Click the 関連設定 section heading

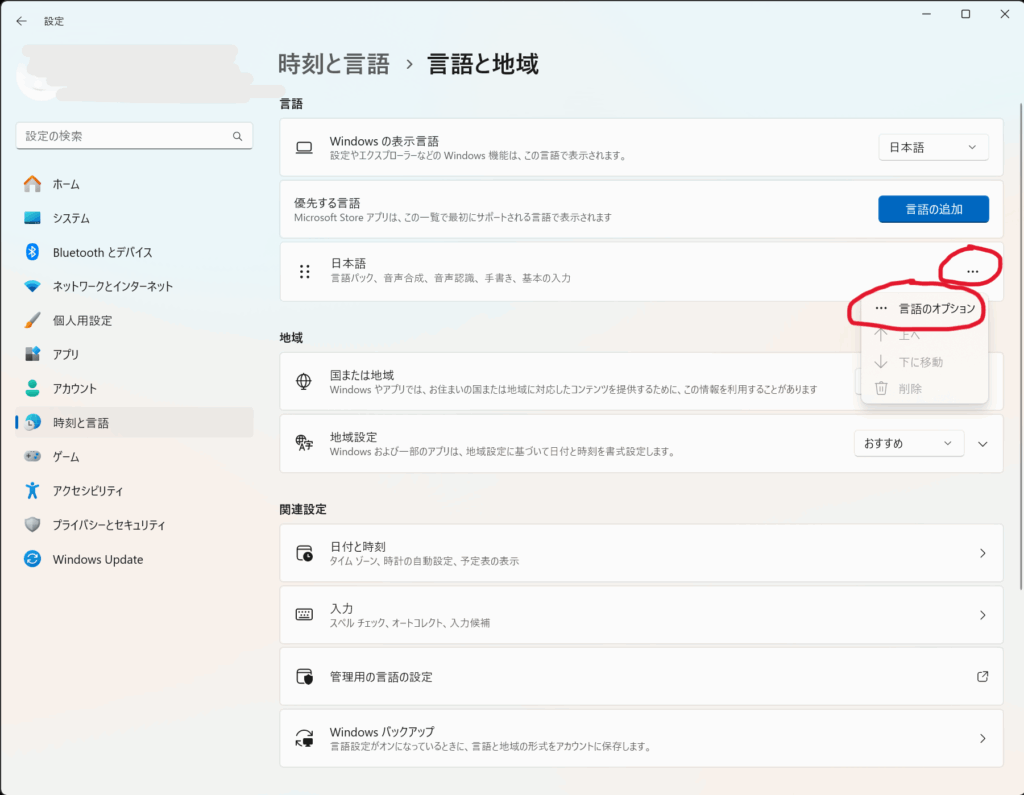pyautogui.click(x=303, y=510)
